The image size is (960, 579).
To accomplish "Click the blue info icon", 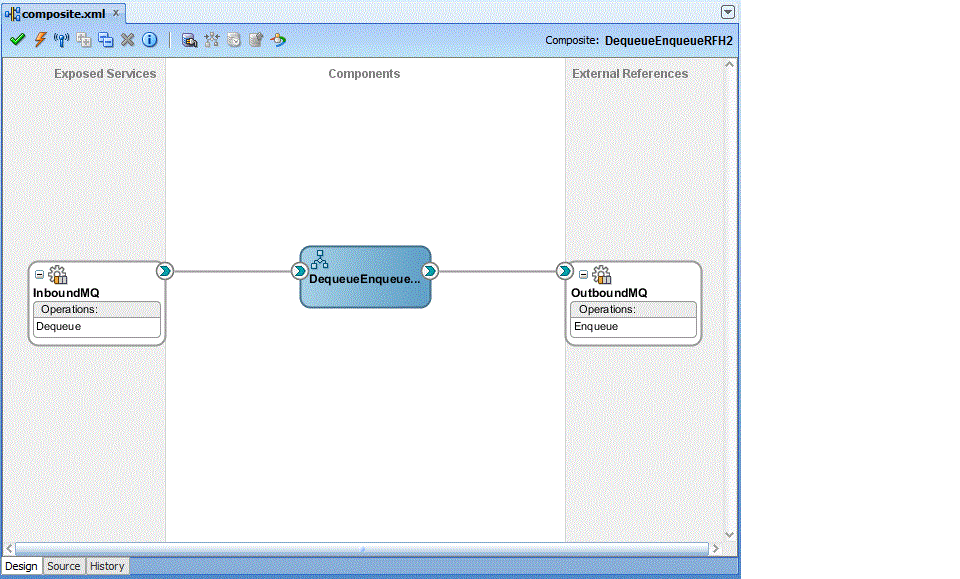I will [150, 40].
